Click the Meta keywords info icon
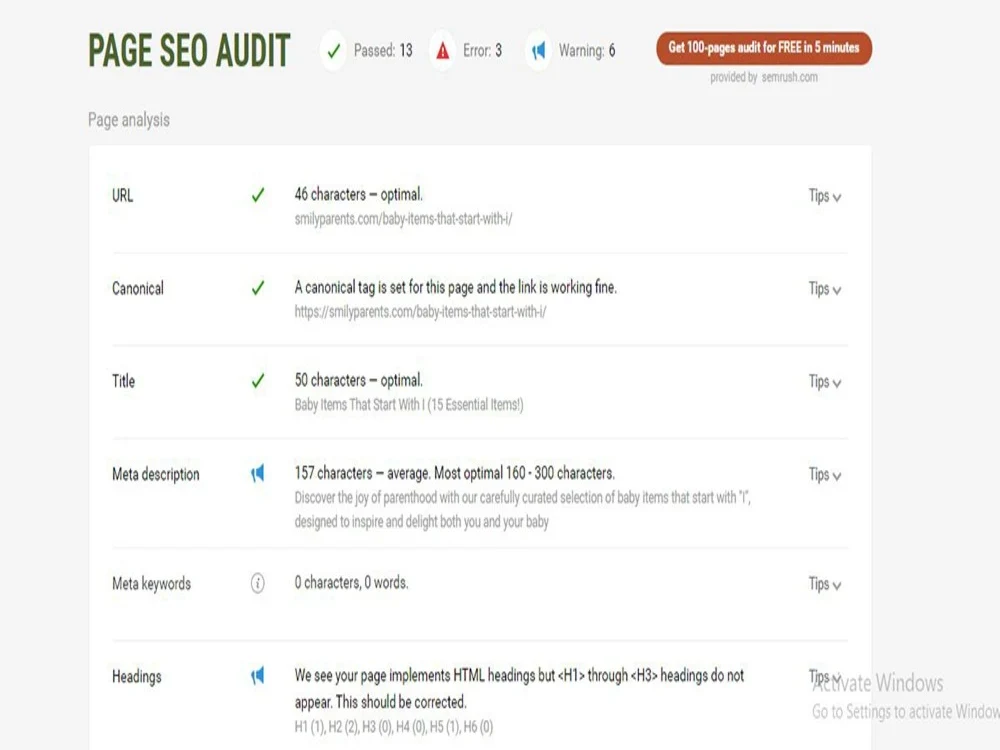 pos(258,583)
